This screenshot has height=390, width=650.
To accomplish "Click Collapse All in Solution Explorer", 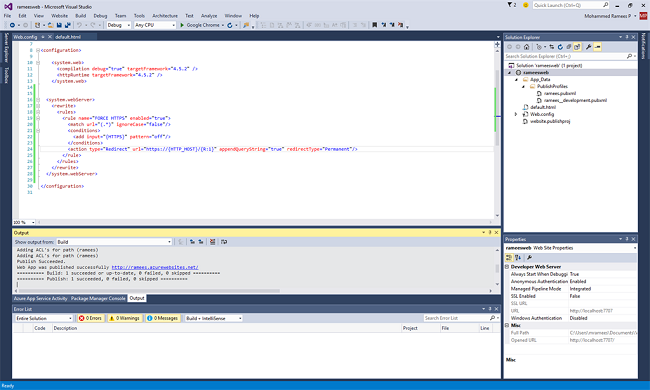I will click(569, 47).
